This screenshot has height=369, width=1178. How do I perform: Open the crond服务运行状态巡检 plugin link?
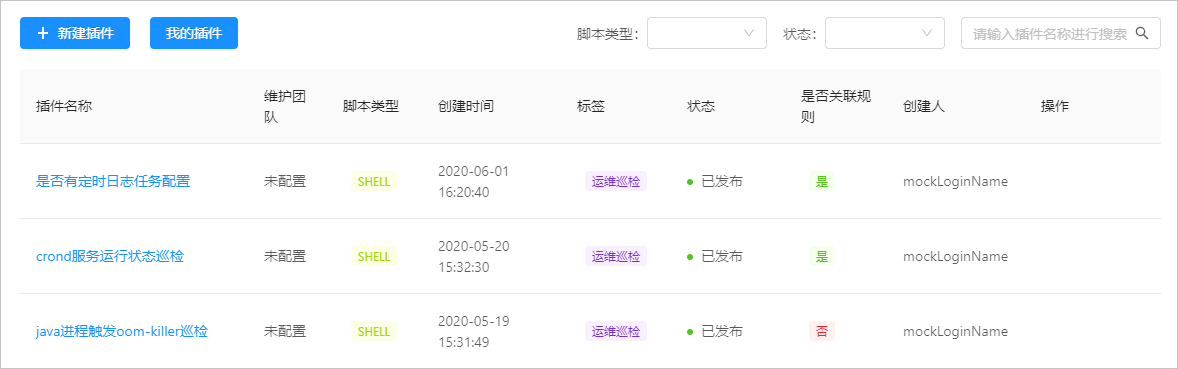pyautogui.click(x=110, y=256)
